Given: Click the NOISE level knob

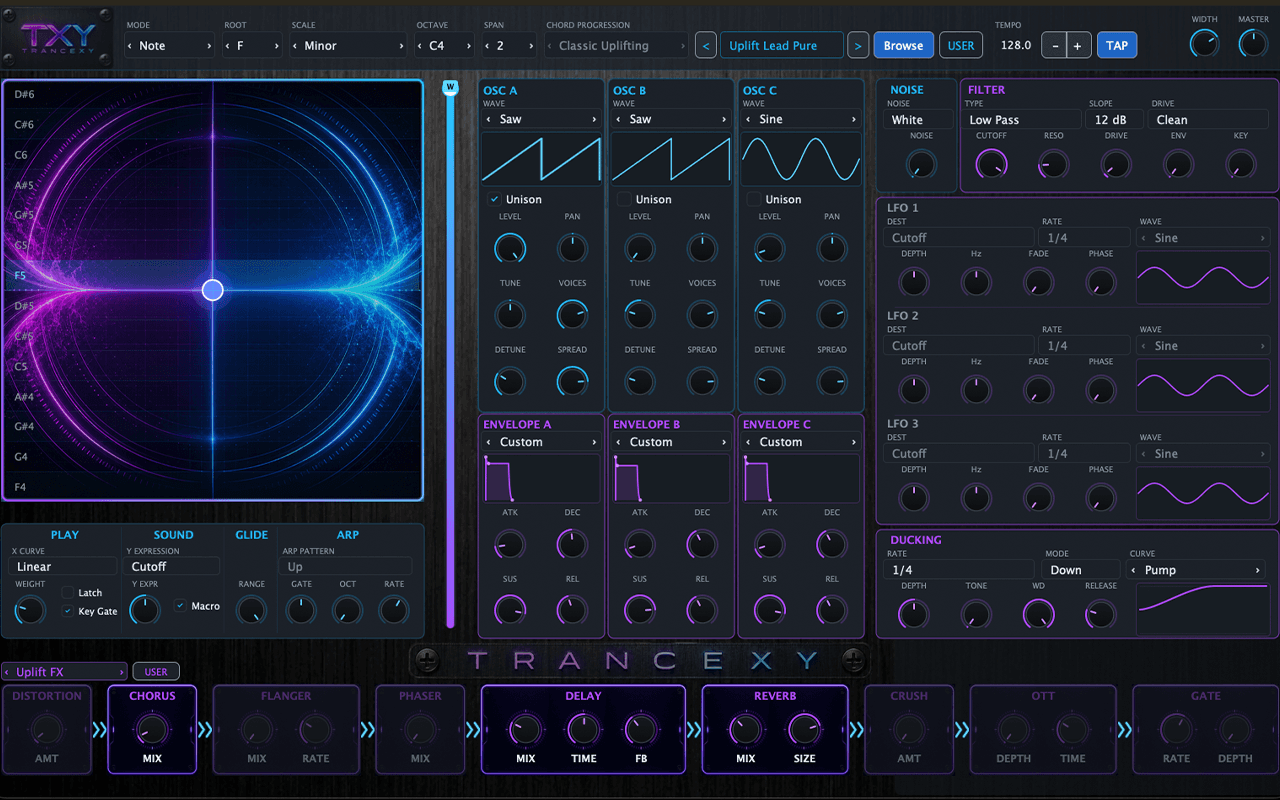Looking at the screenshot, I should click(x=921, y=164).
